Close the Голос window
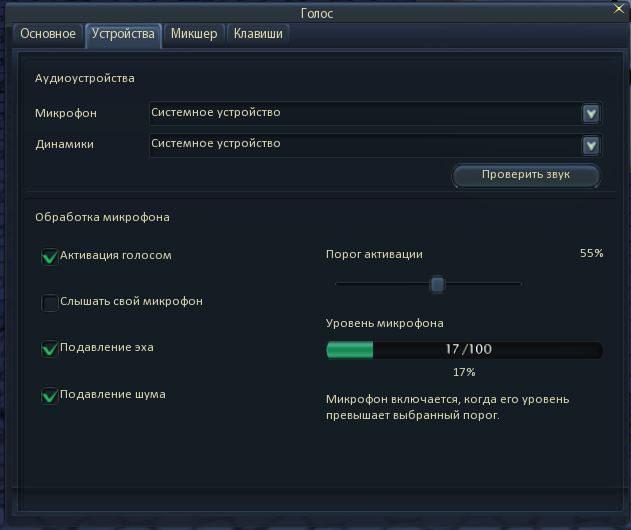631x530 pixels. [619, 9]
